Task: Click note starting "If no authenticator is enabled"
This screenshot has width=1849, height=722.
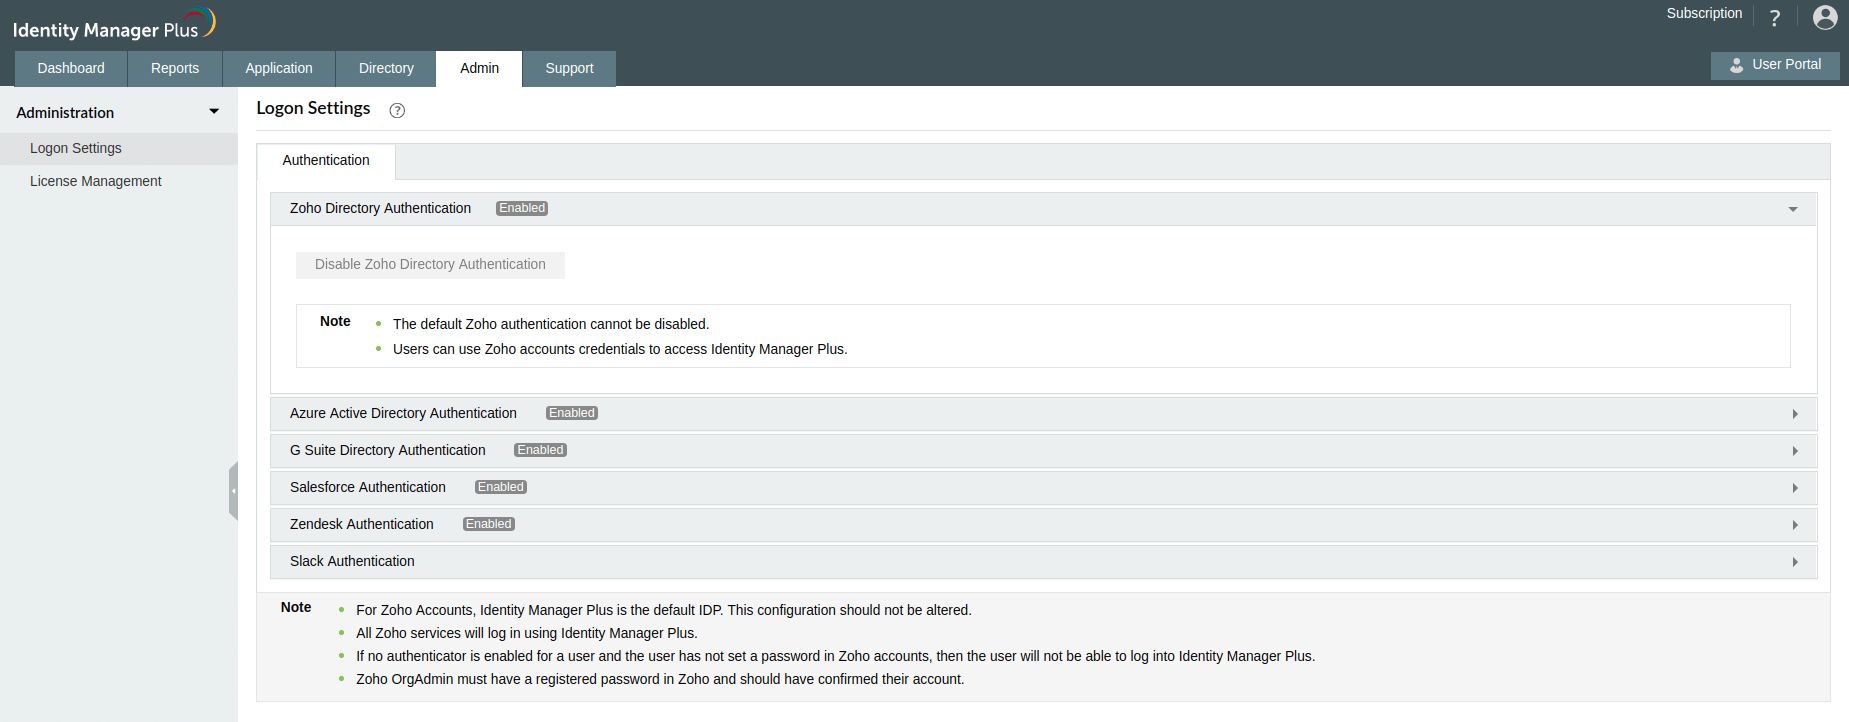Action: click(x=836, y=656)
